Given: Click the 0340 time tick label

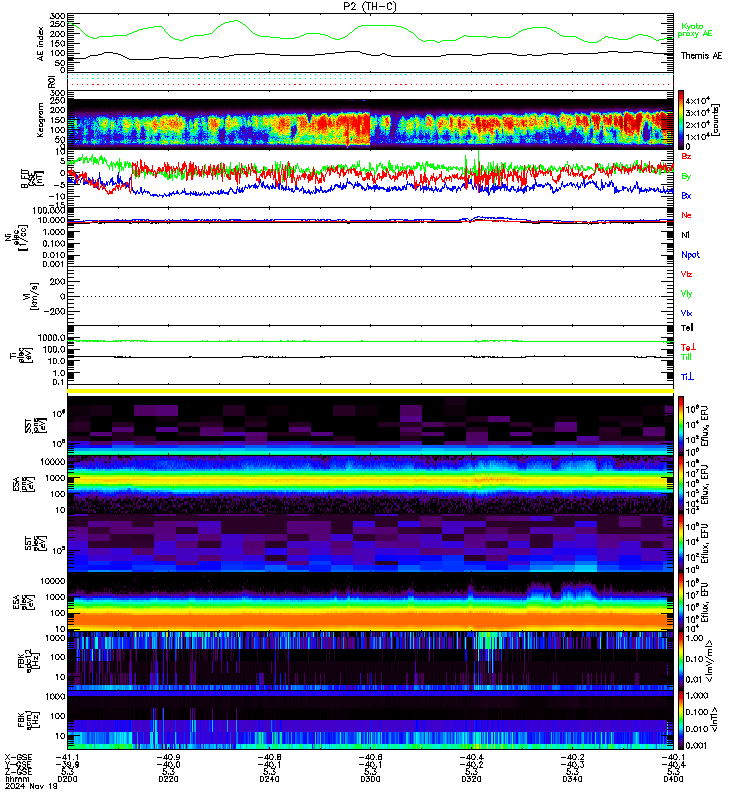Looking at the screenshot, I should 572,779.
